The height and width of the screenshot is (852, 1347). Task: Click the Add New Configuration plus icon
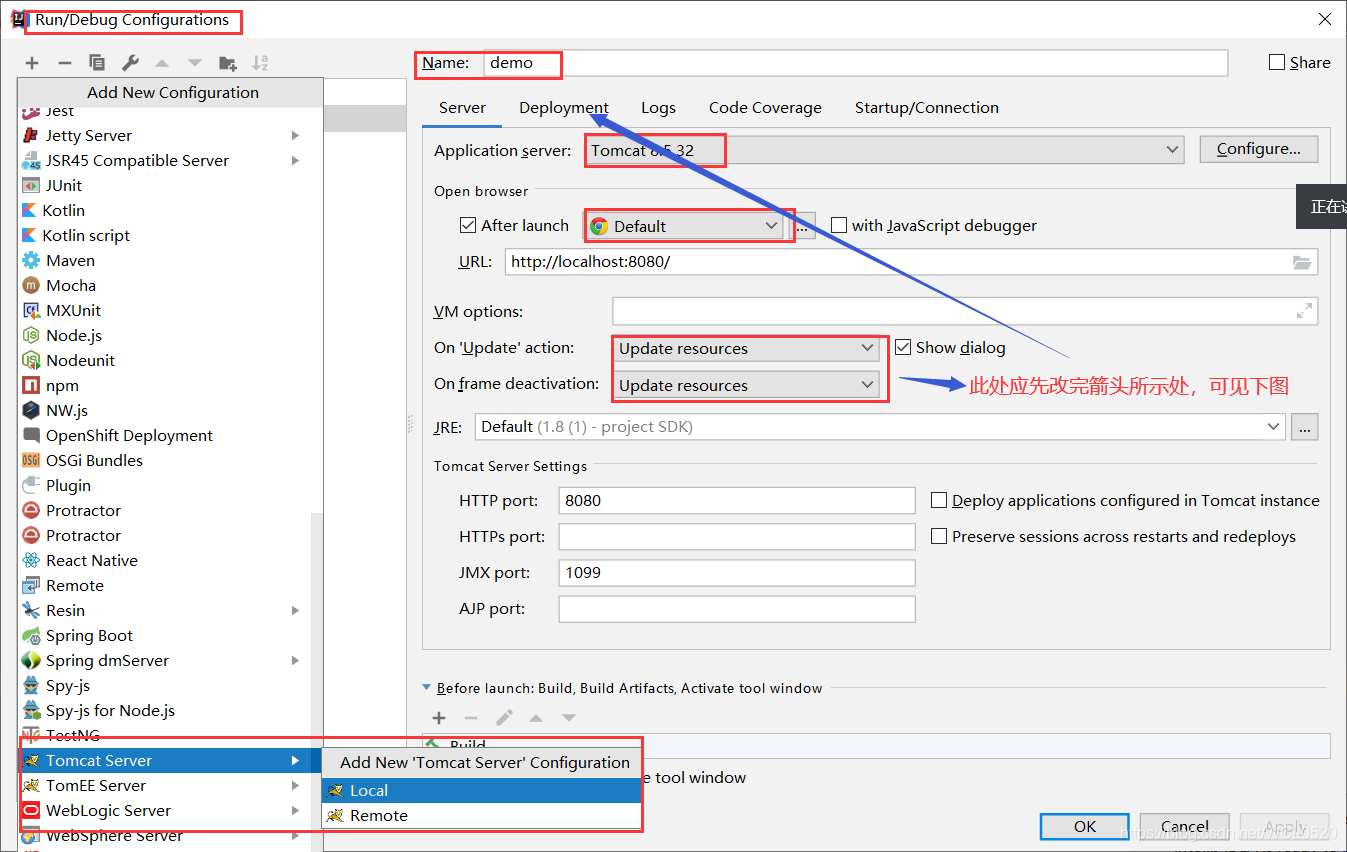pyautogui.click(x=32, y=63)
